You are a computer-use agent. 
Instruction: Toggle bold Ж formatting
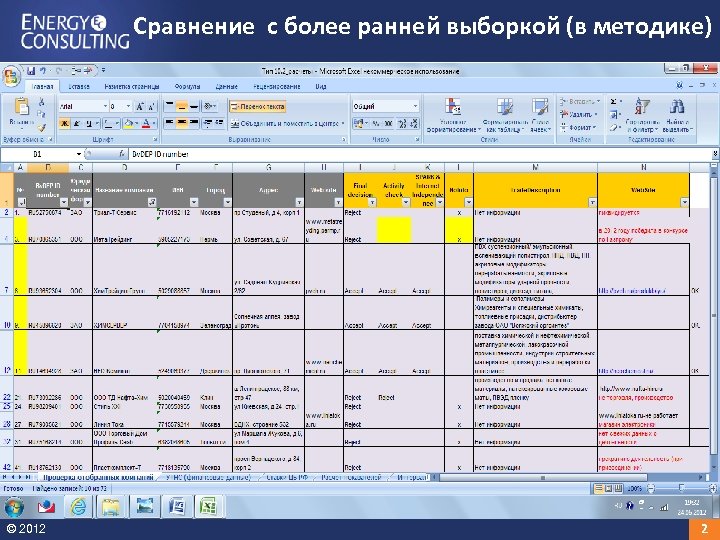(65, 123)
